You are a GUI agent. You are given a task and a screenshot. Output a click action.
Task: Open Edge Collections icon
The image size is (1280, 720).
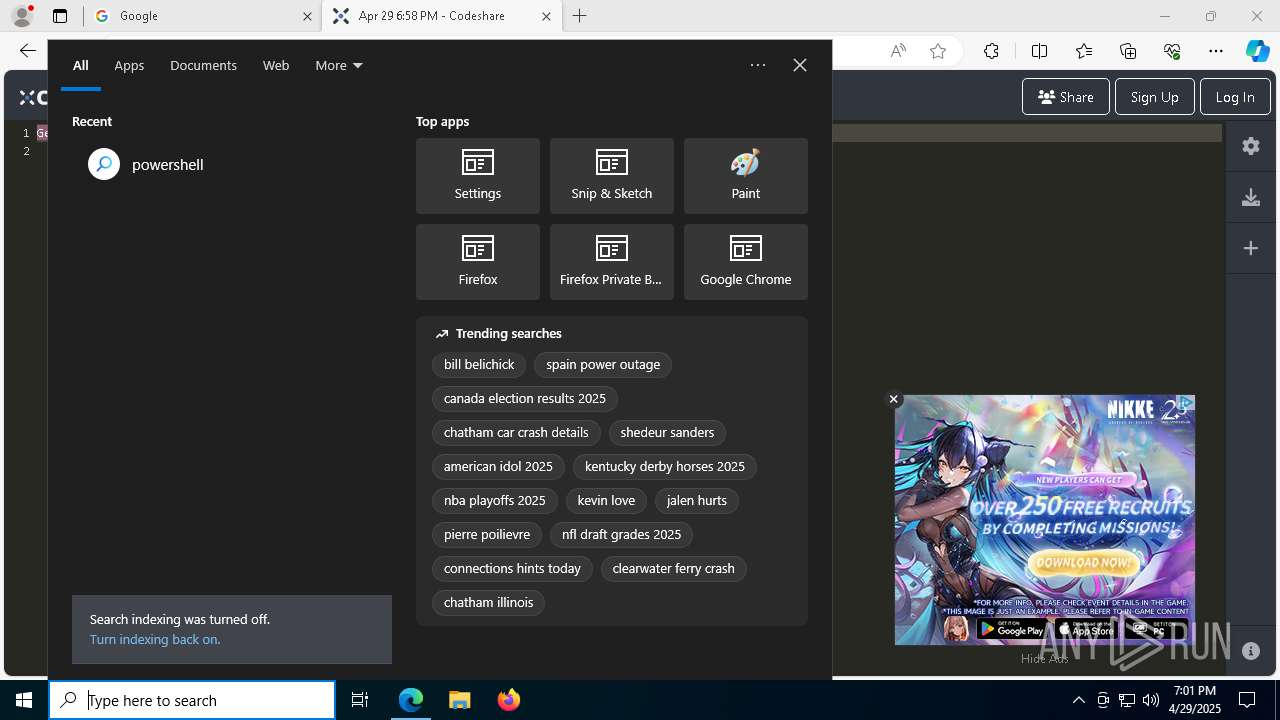1128,52
